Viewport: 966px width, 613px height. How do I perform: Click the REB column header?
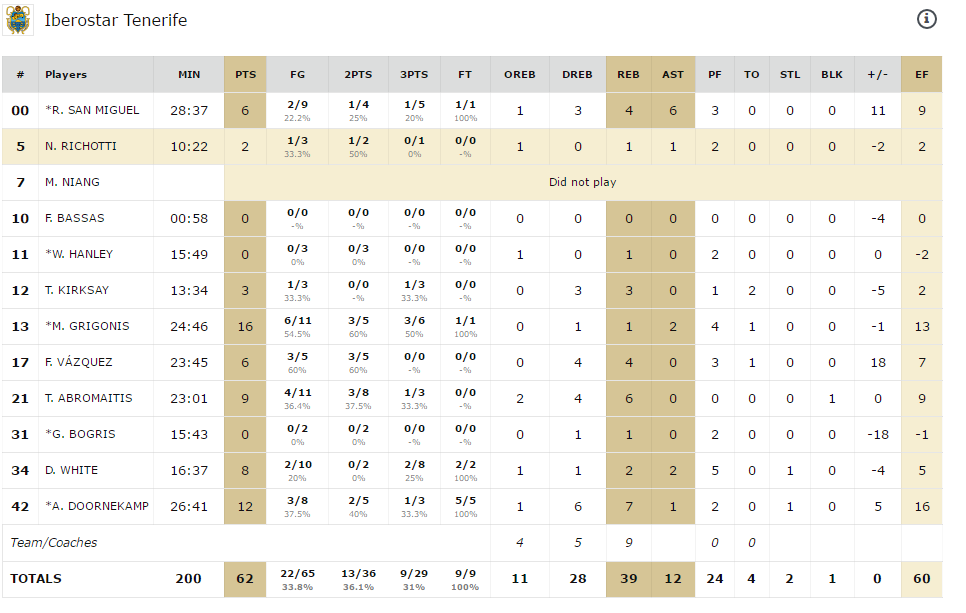628,74
